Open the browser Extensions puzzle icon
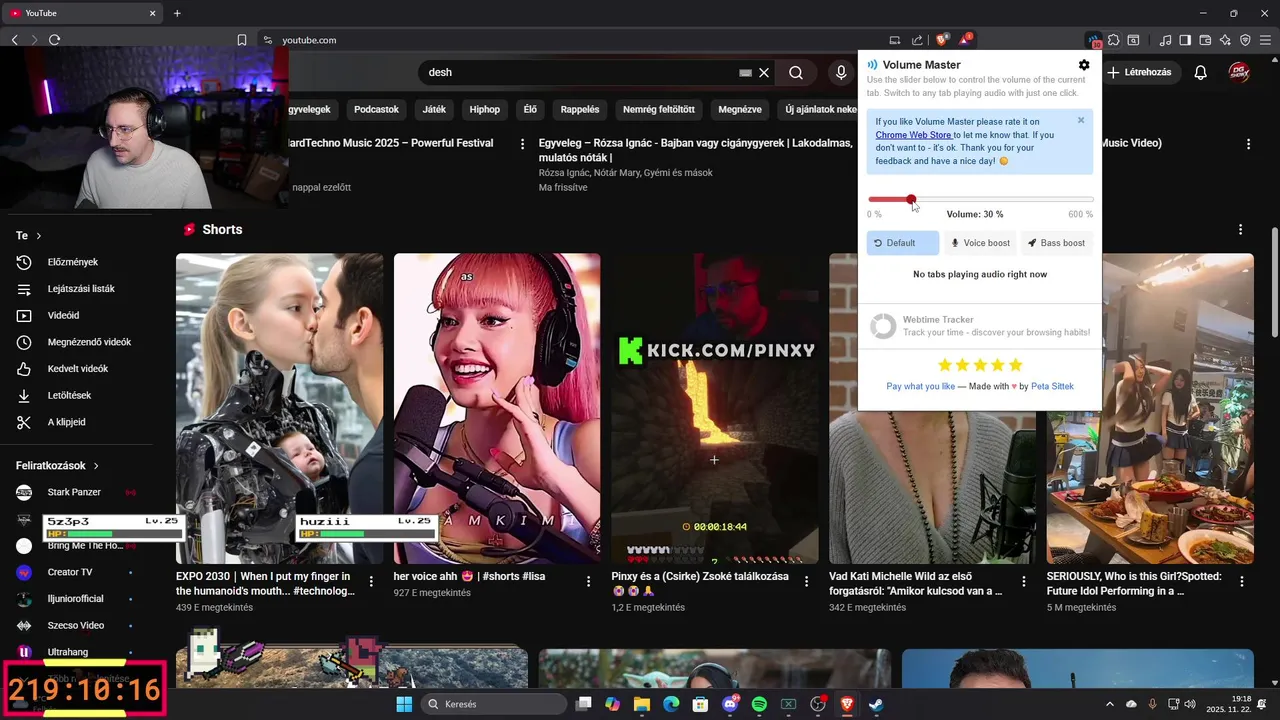1280x720 pixels. (x=1113, y=40)
